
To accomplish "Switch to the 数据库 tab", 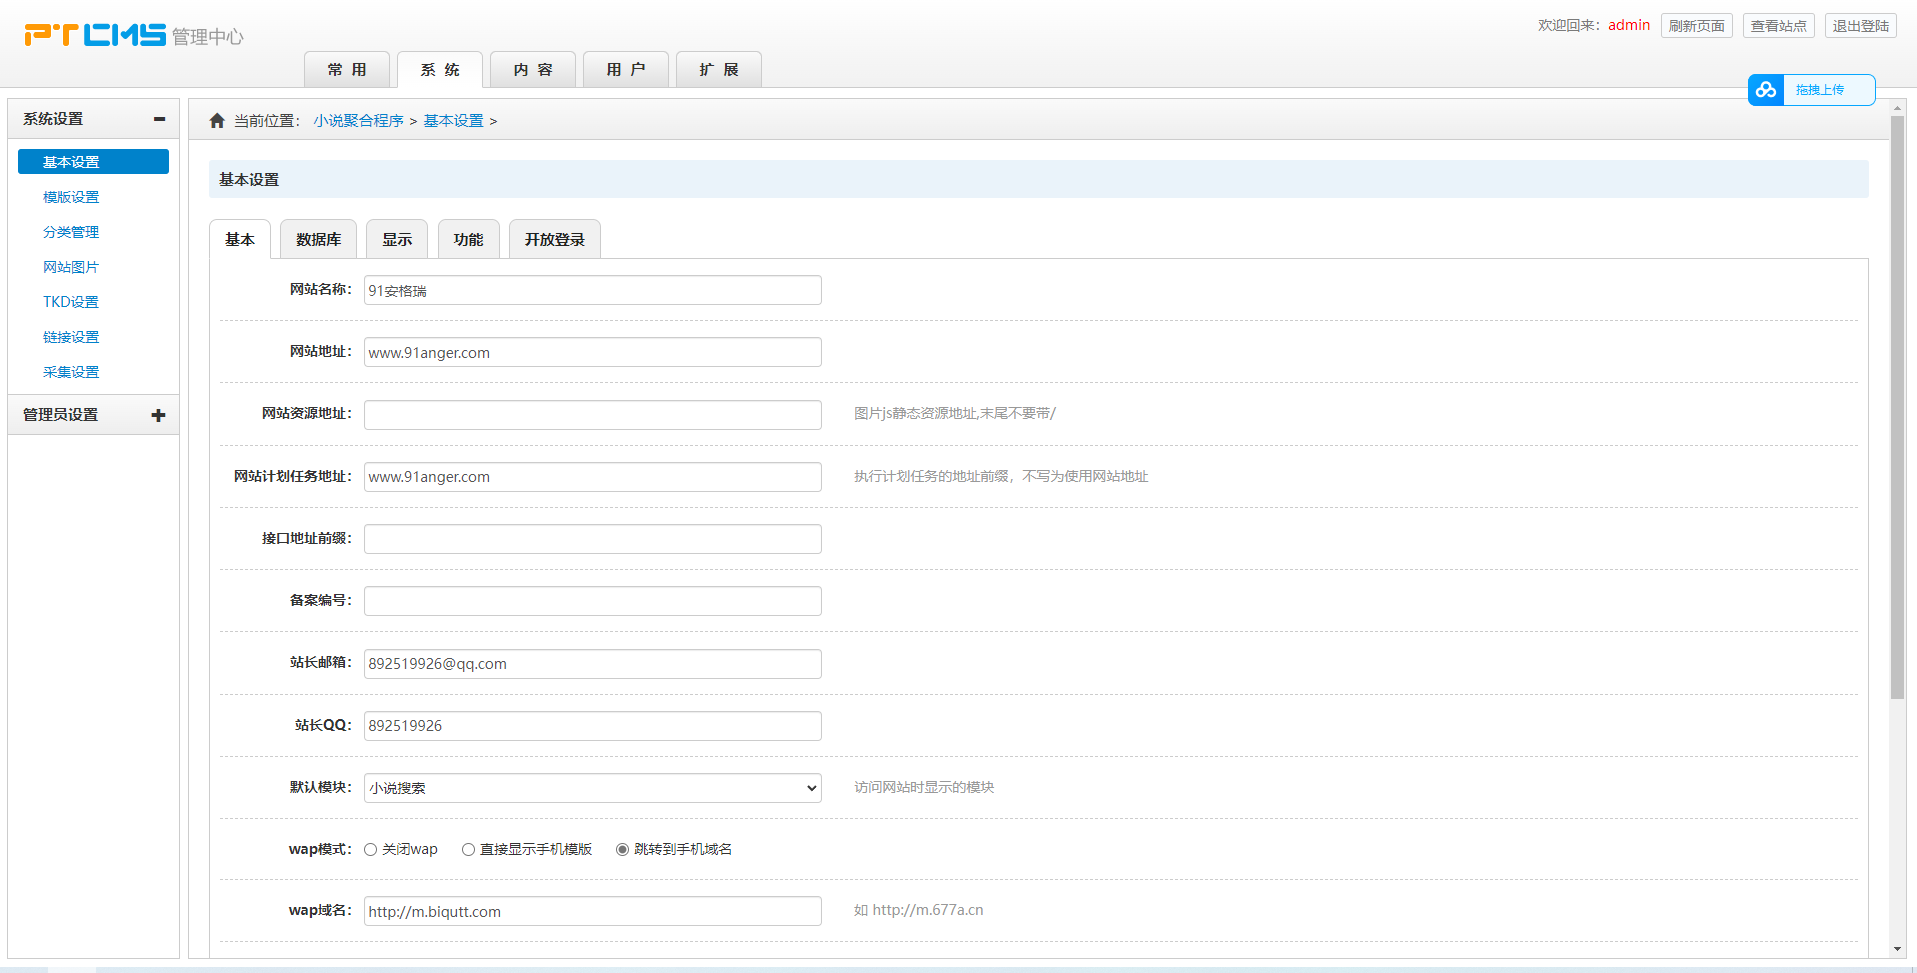I will [318, 240].
